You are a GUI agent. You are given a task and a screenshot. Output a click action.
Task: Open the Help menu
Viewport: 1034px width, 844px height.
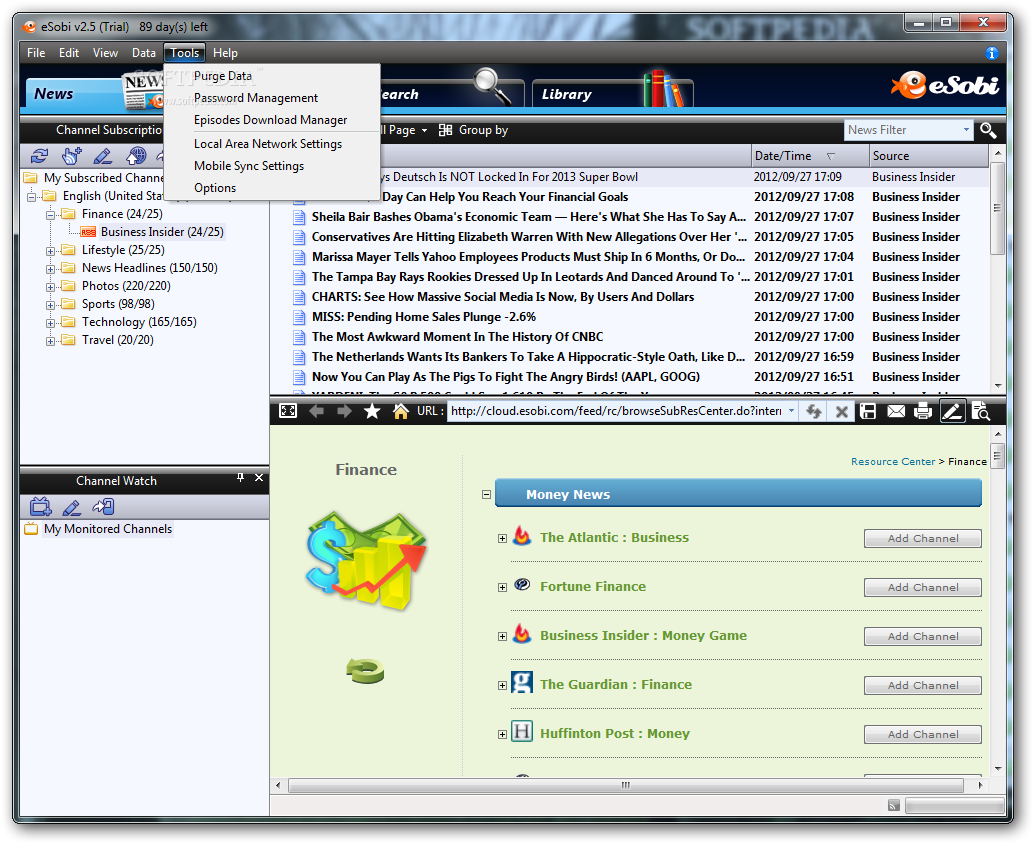coord(225,53)
